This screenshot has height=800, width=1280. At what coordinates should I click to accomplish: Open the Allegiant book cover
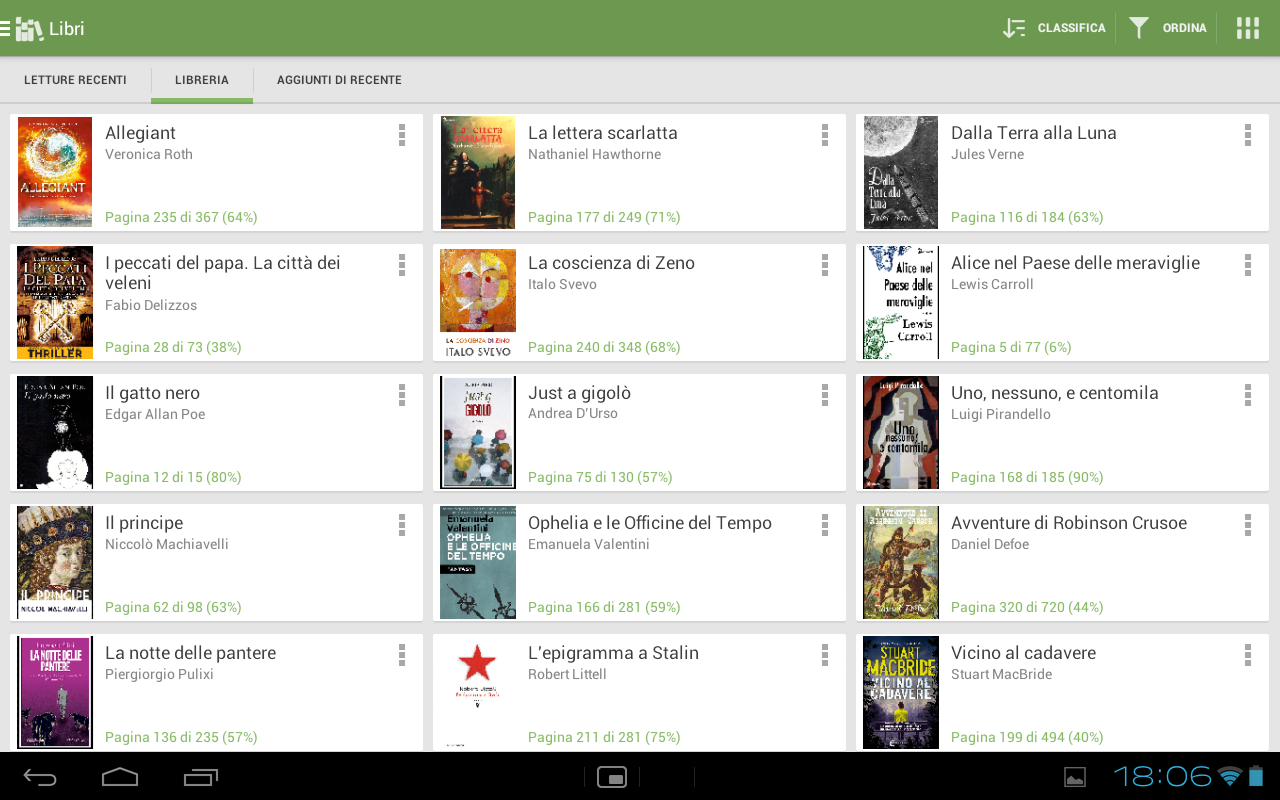(55, 172)
